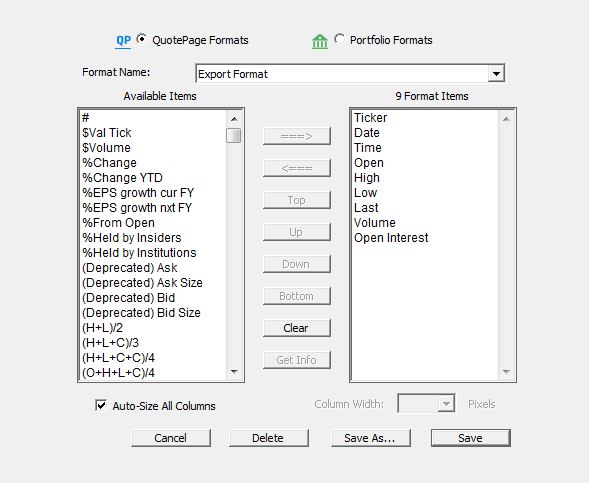Select Open Interest in Format Items
This screenshot has width=589, height=483.
(391, 238)
